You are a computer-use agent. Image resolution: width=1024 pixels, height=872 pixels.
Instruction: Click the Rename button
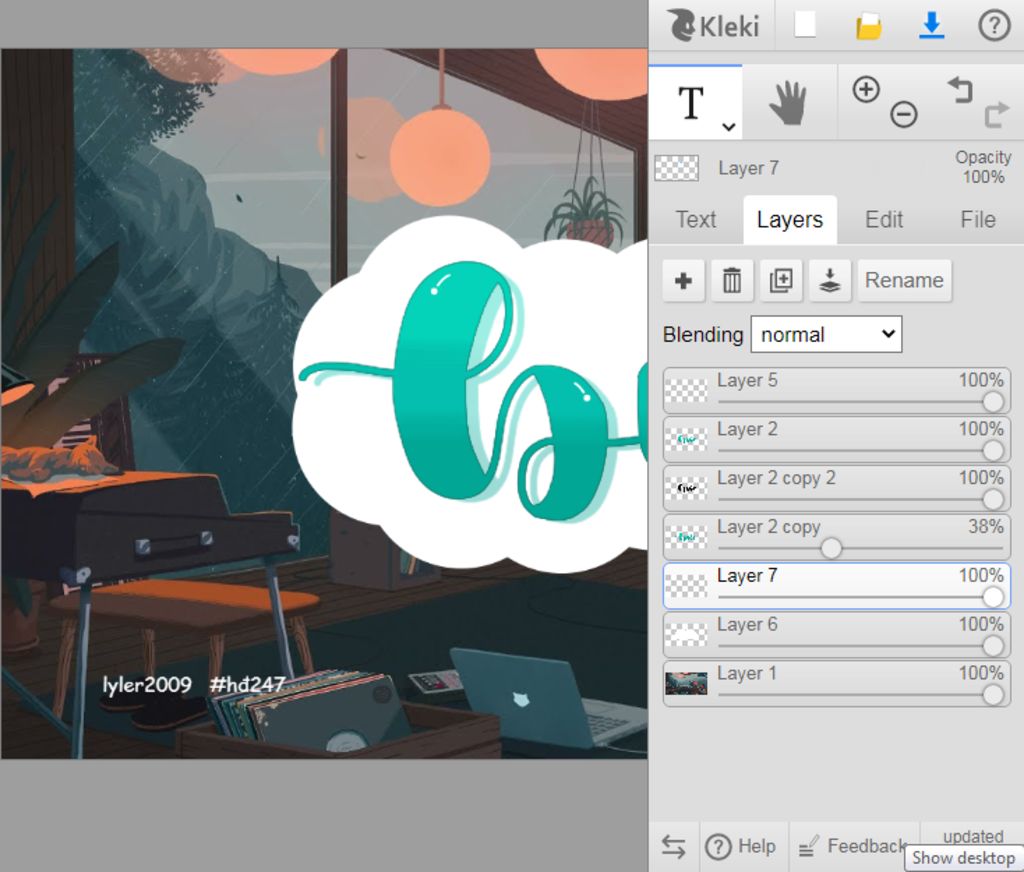pos(904,281)
